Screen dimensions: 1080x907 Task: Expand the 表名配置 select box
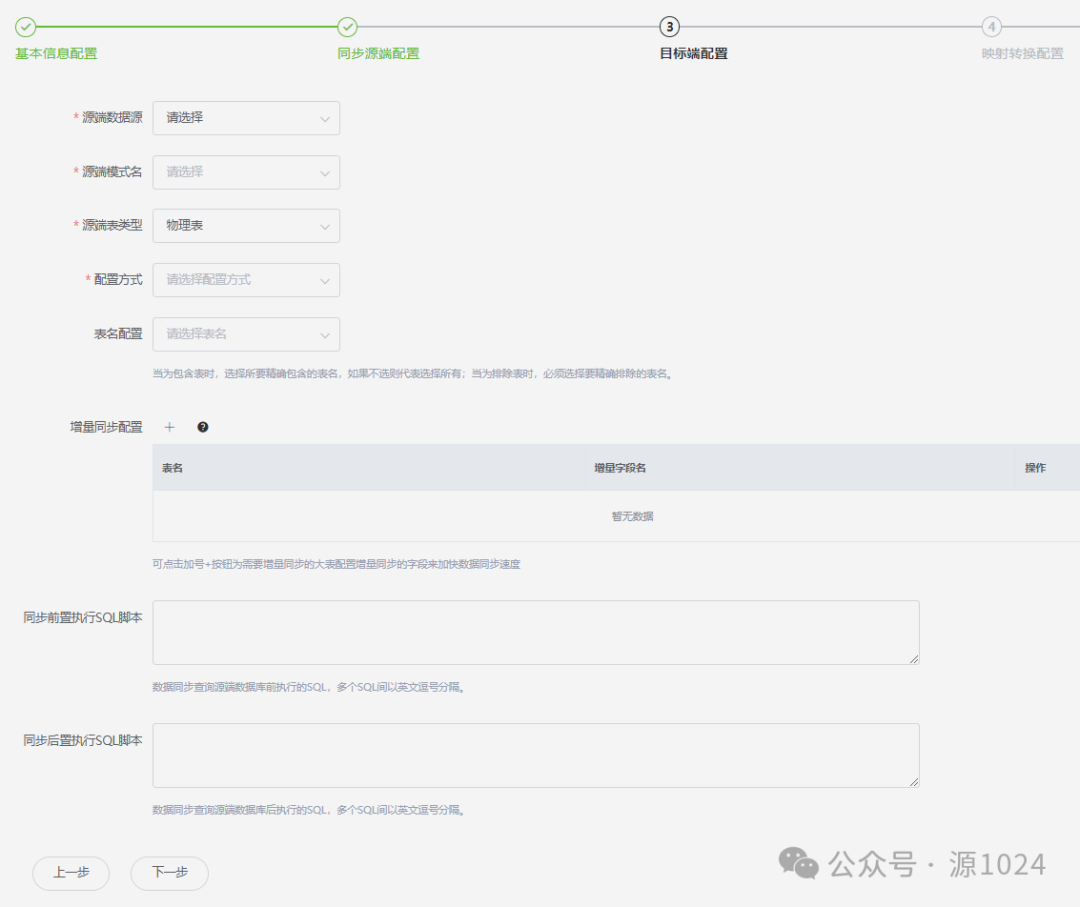(246, 334)
